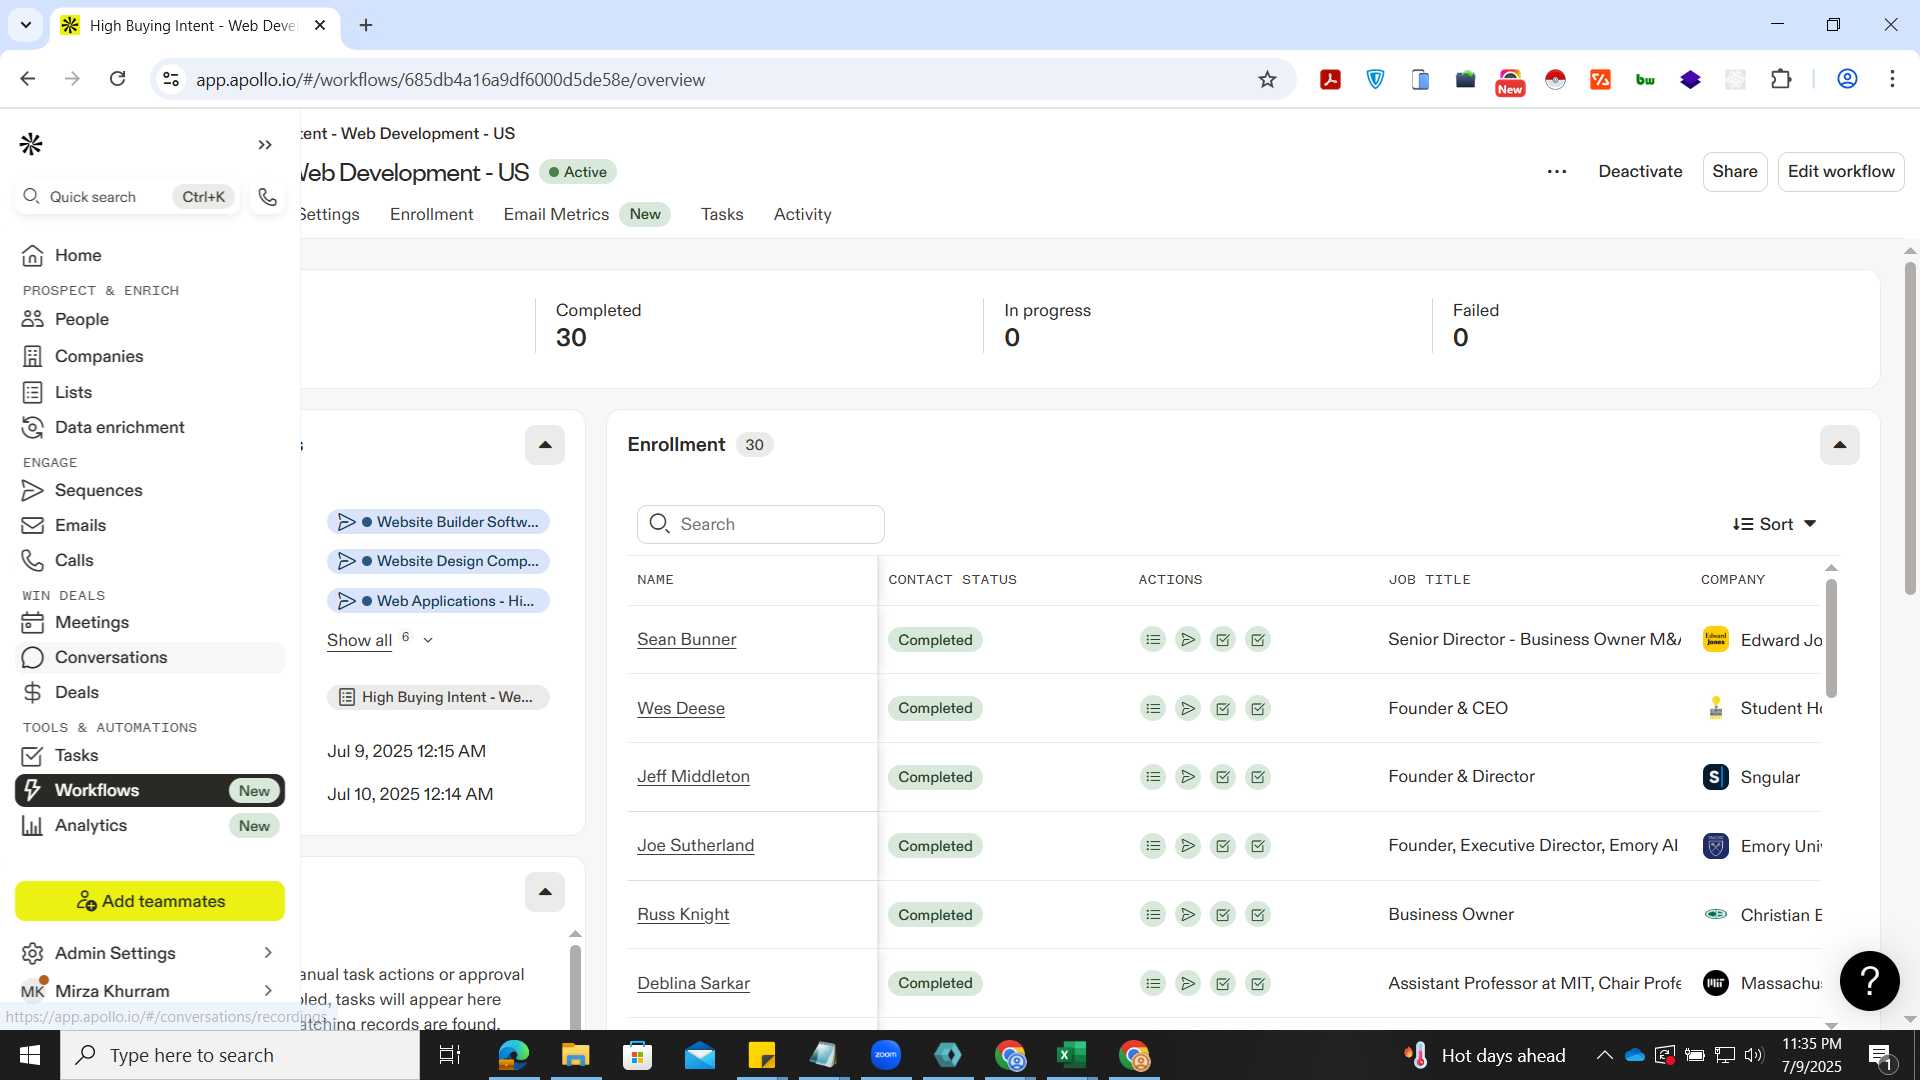Collapse the Enrollment panel
Screen dimensions: 1920x1080
click(x=1839, y=445)
